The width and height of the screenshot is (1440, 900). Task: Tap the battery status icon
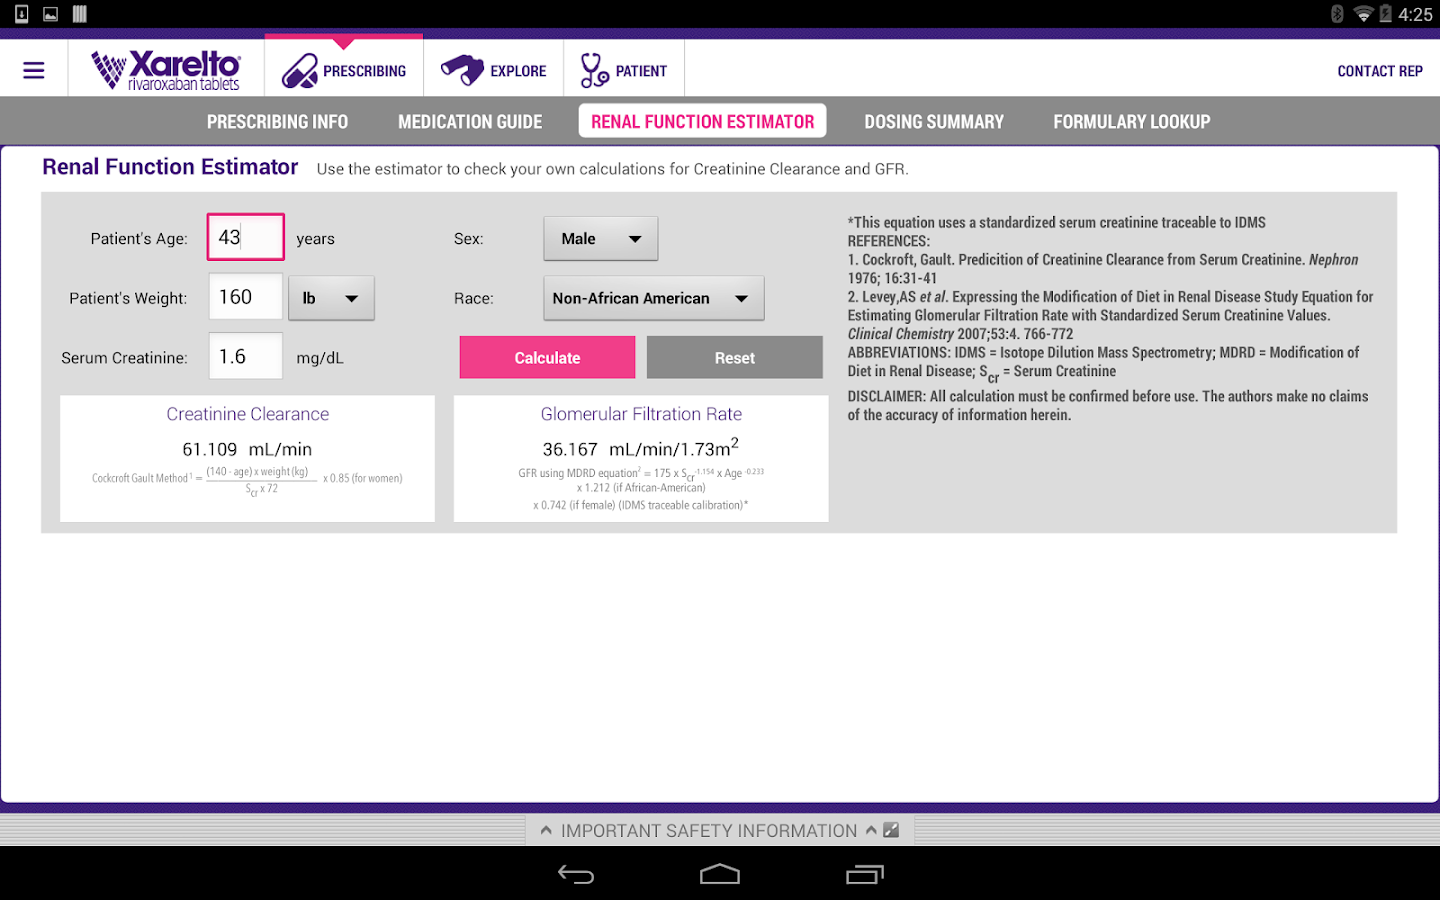[1386, 14]
